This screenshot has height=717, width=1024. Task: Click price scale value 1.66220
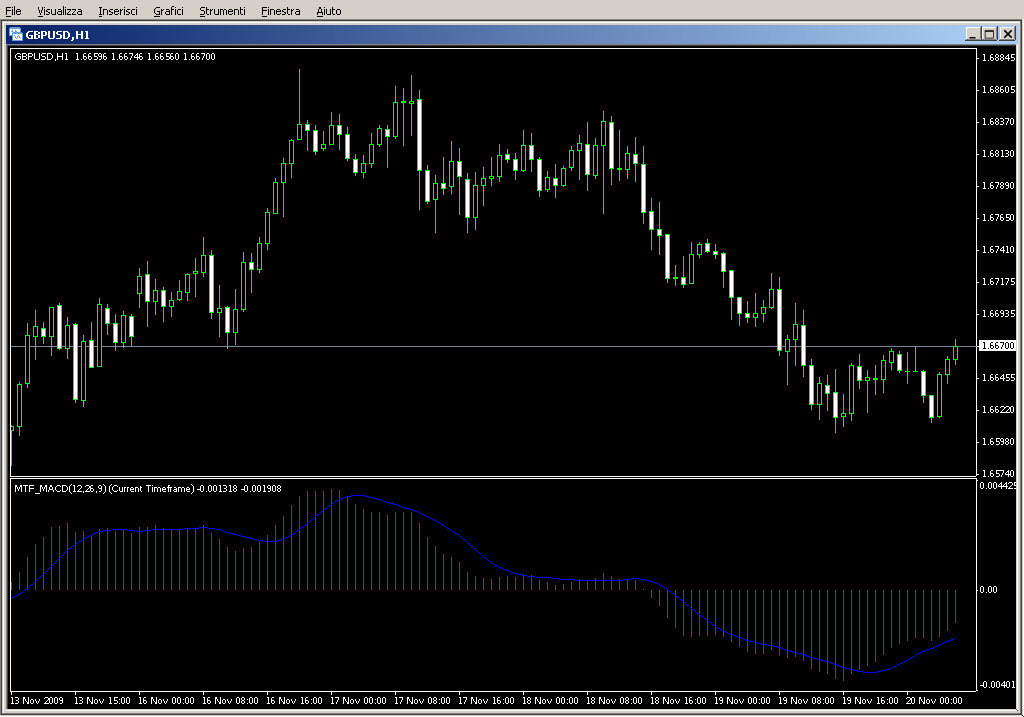(x=999, y=409)
